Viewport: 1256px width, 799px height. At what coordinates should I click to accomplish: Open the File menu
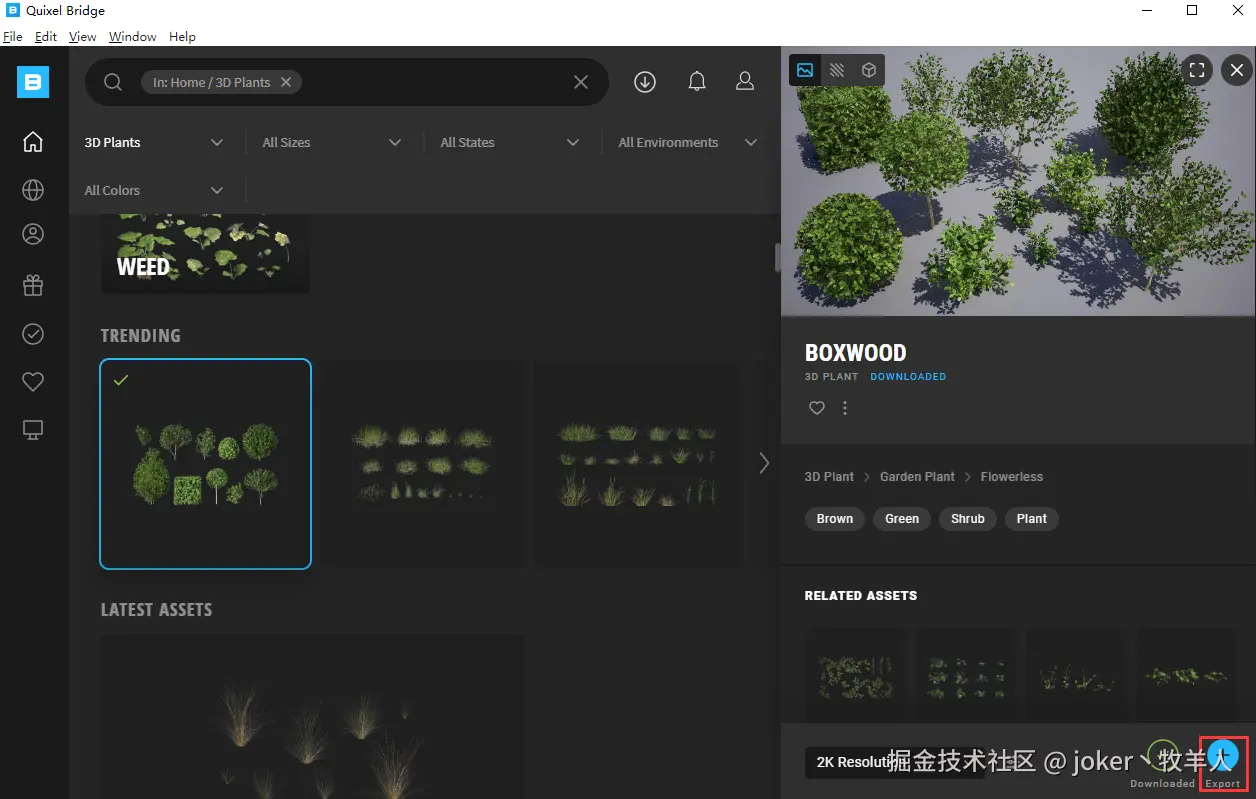[12, 36]
